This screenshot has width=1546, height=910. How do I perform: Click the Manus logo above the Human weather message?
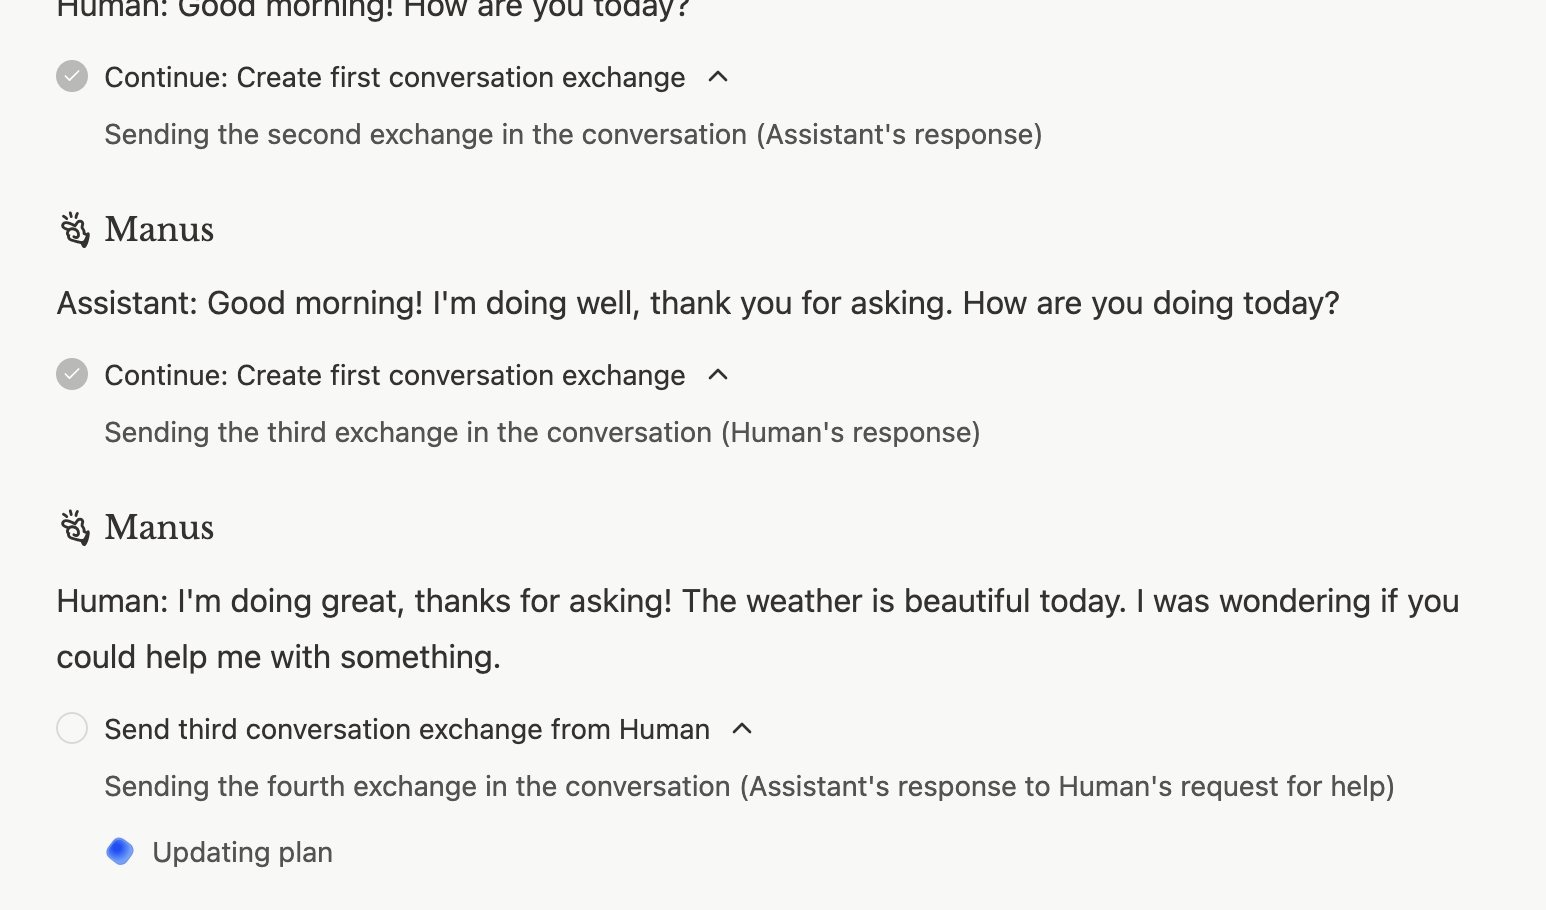(75, 527)
